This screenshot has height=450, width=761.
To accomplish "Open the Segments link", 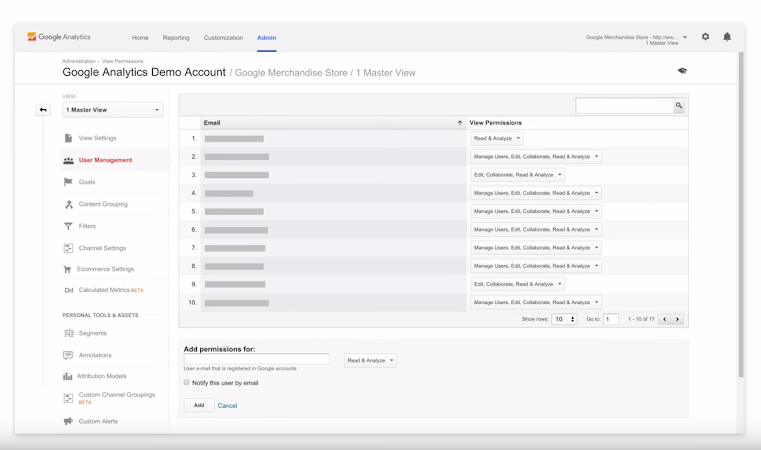I will [93, 333].
